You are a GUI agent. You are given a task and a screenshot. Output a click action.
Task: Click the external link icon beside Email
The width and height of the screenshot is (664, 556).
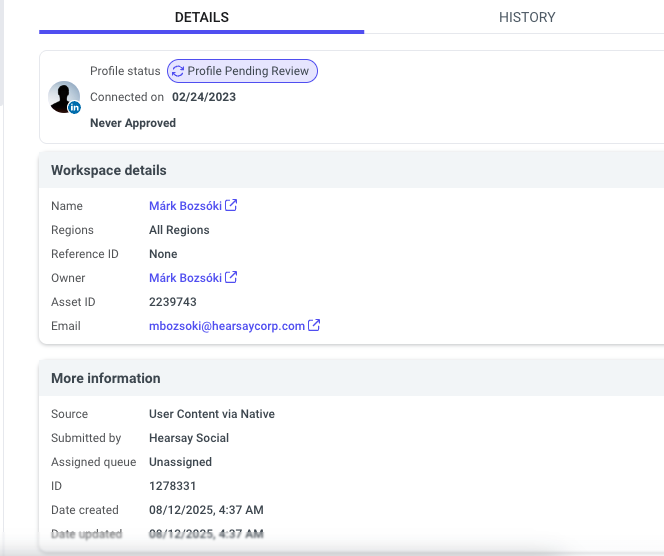314,325
